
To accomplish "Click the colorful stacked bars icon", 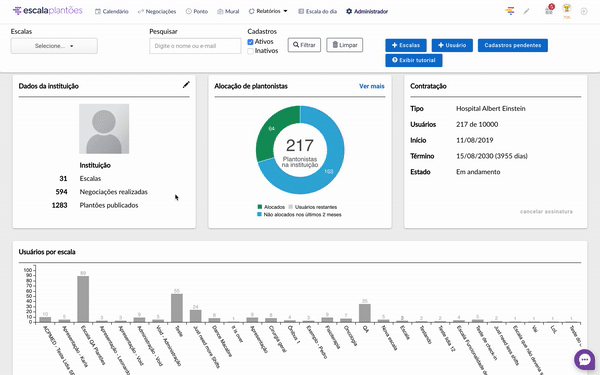I will tap(510, 11).
